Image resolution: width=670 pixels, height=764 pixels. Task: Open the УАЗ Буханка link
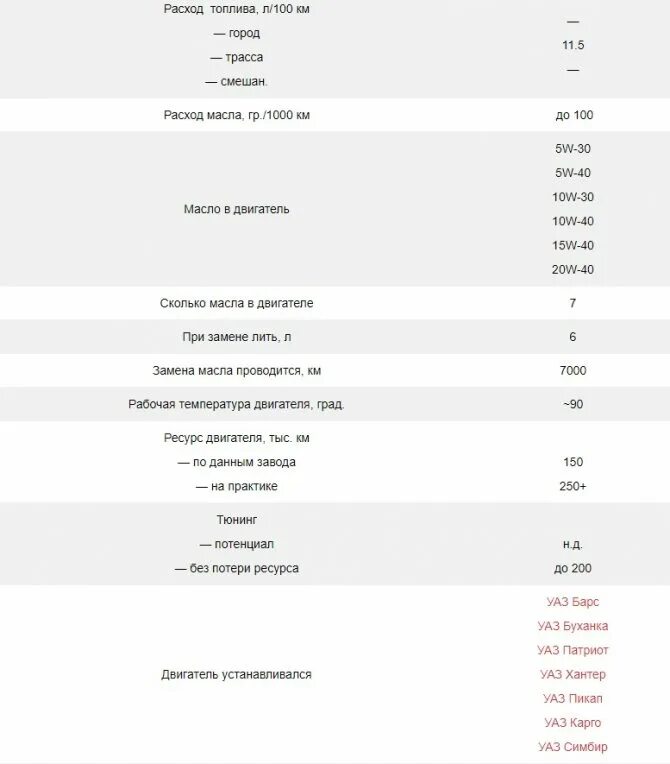tap(573, 626)
